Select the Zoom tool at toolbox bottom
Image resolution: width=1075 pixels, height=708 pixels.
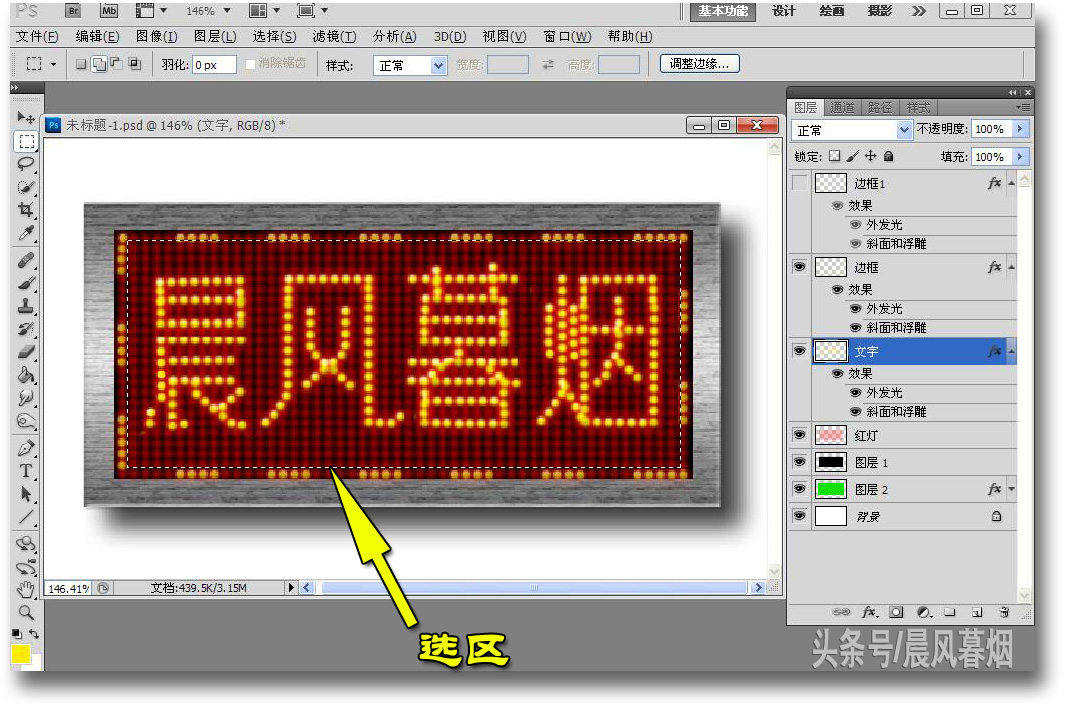pyautogui.click(x=25, y=608)
